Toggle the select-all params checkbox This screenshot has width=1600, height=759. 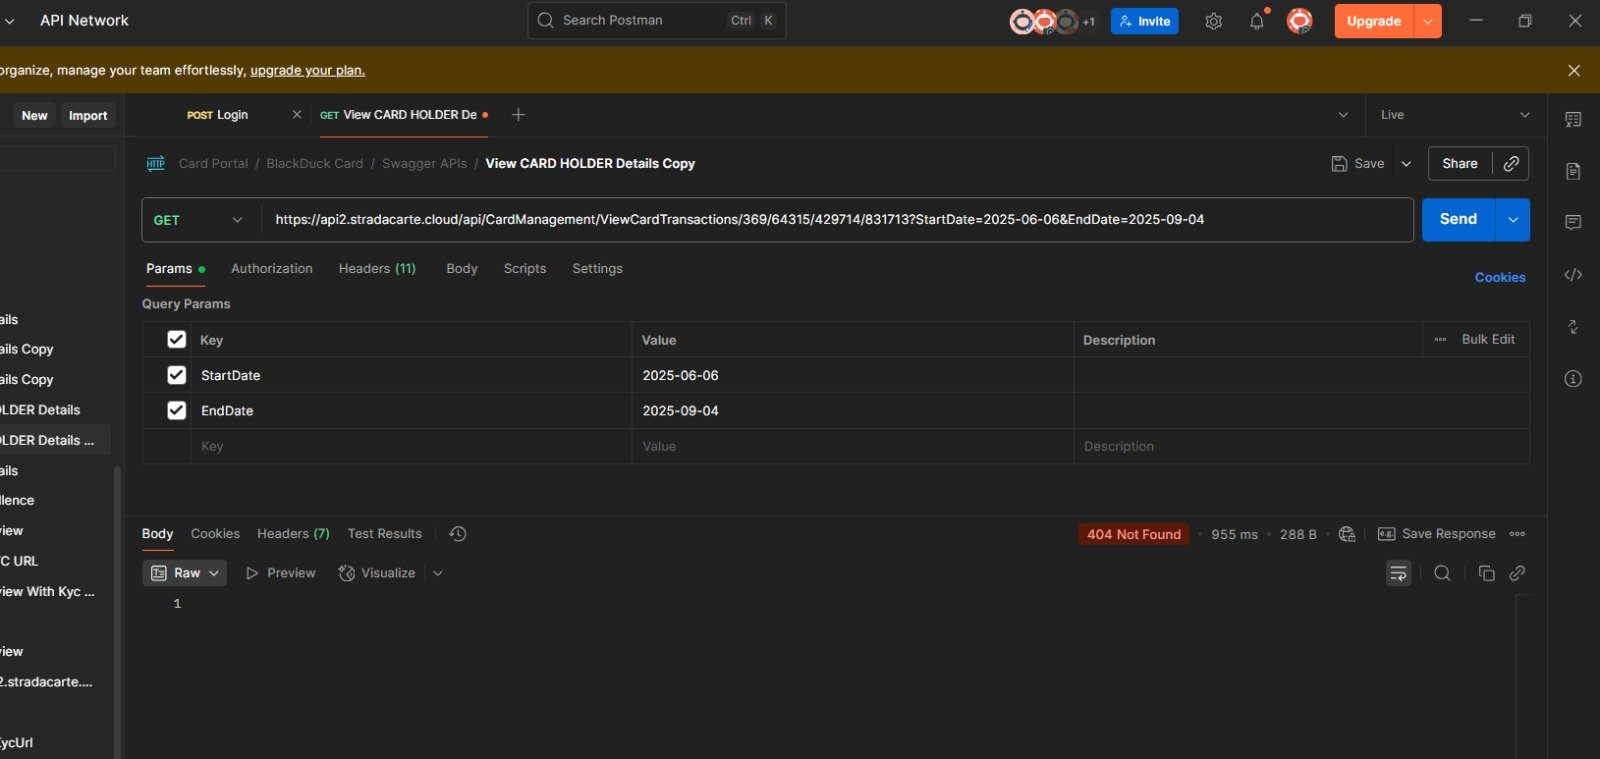coord(177,339)
